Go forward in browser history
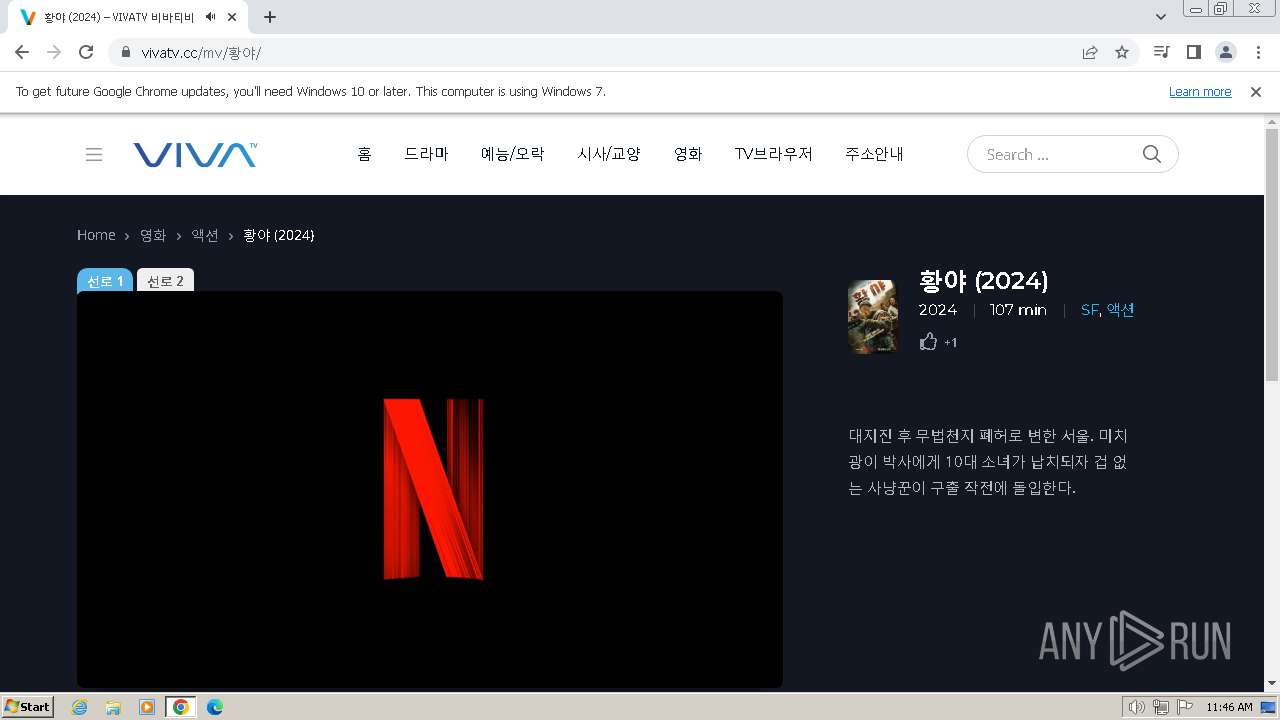Image resolution: width=1280 pixels, height=720 pixels. pyautogui.click(x=54, y=52)
